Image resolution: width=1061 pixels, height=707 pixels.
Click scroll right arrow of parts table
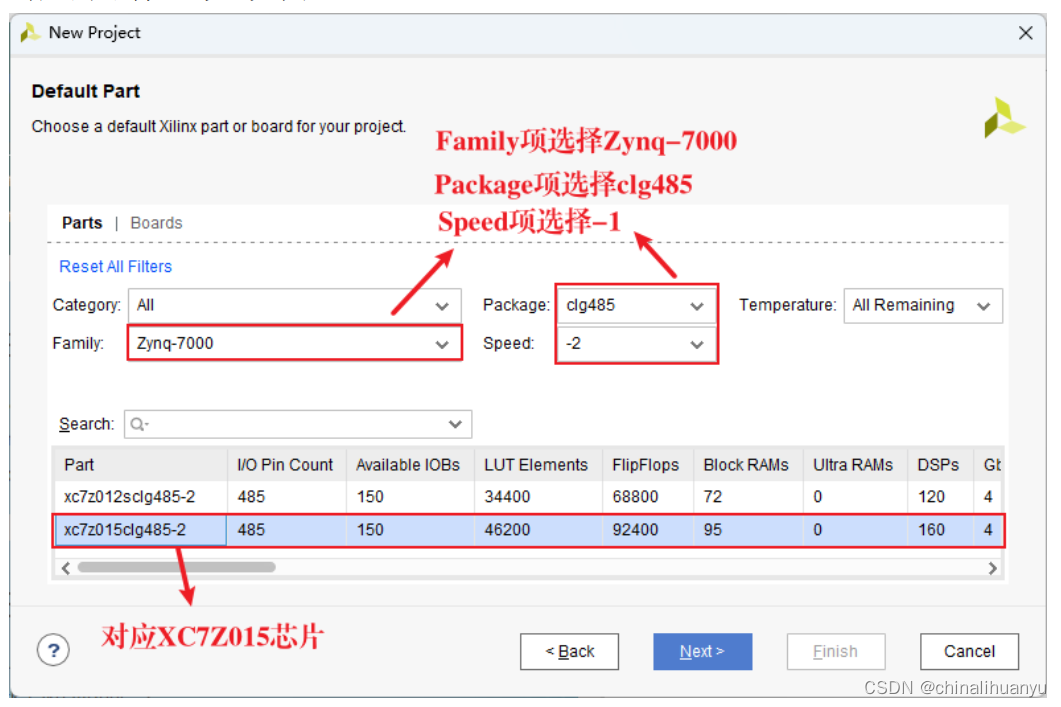(x=992, y=568)
